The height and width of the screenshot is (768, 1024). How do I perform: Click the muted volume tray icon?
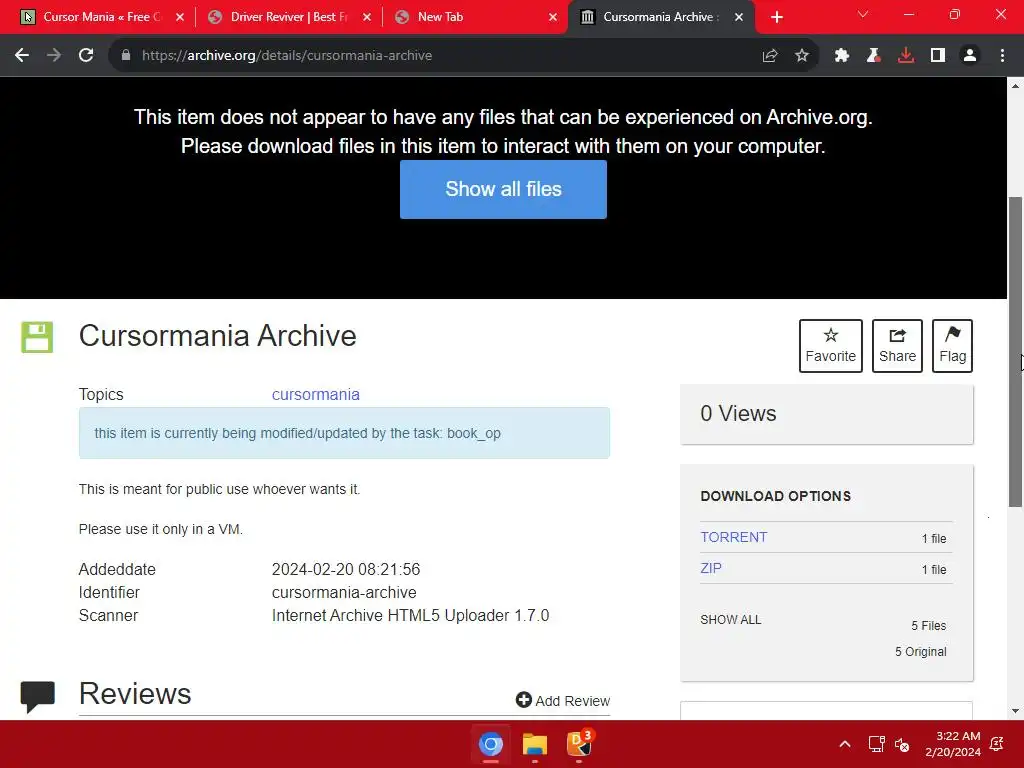point(902,744)
